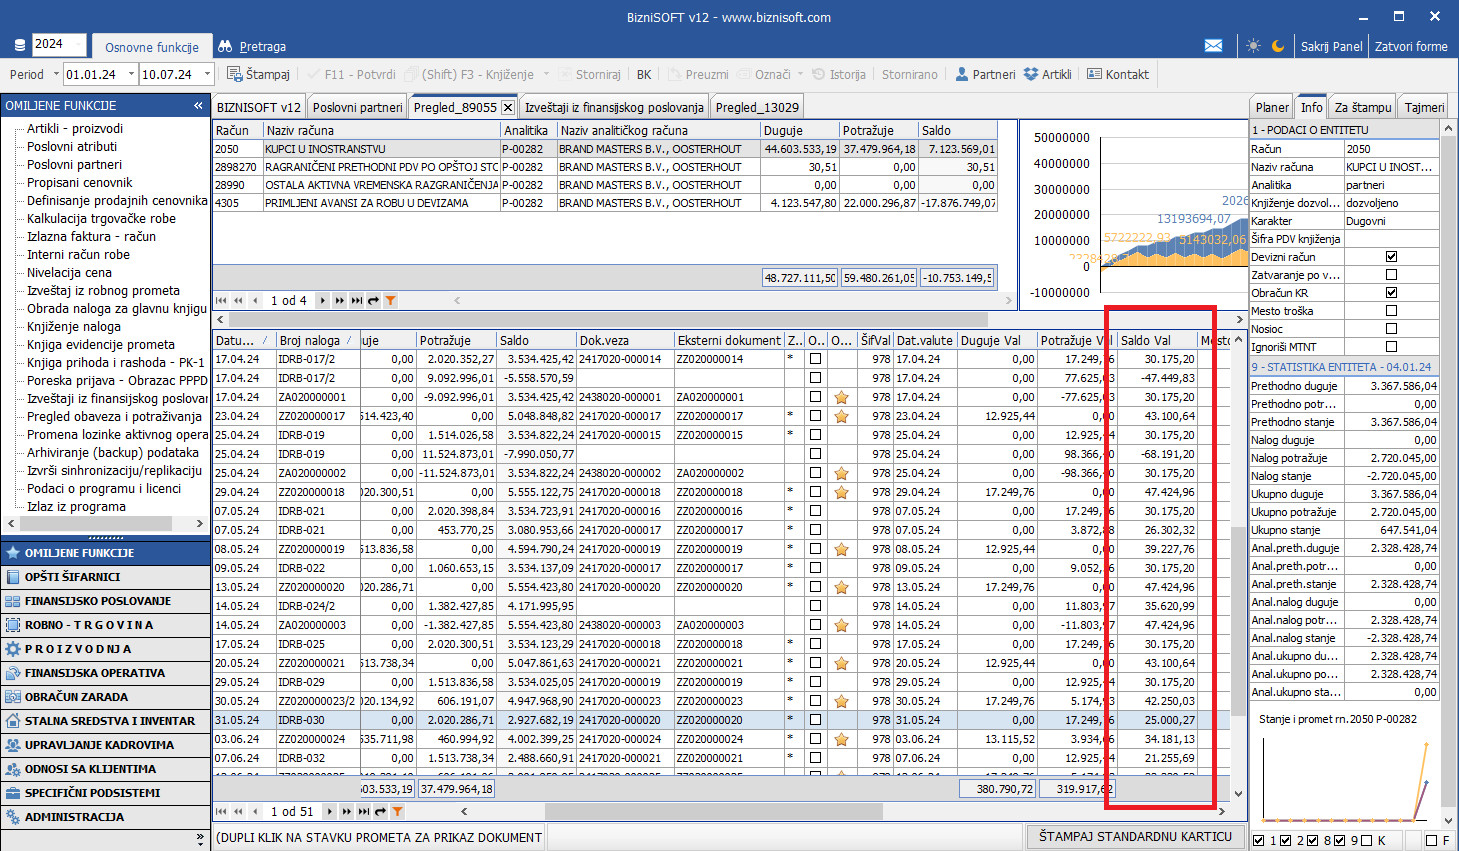
Task: Open Artikli from the toolbar
Action: pos(1047,74)
